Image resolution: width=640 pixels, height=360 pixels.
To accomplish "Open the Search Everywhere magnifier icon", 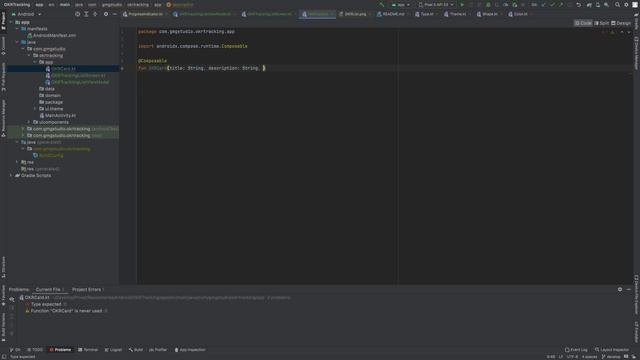I will click(x=617, y=4).
